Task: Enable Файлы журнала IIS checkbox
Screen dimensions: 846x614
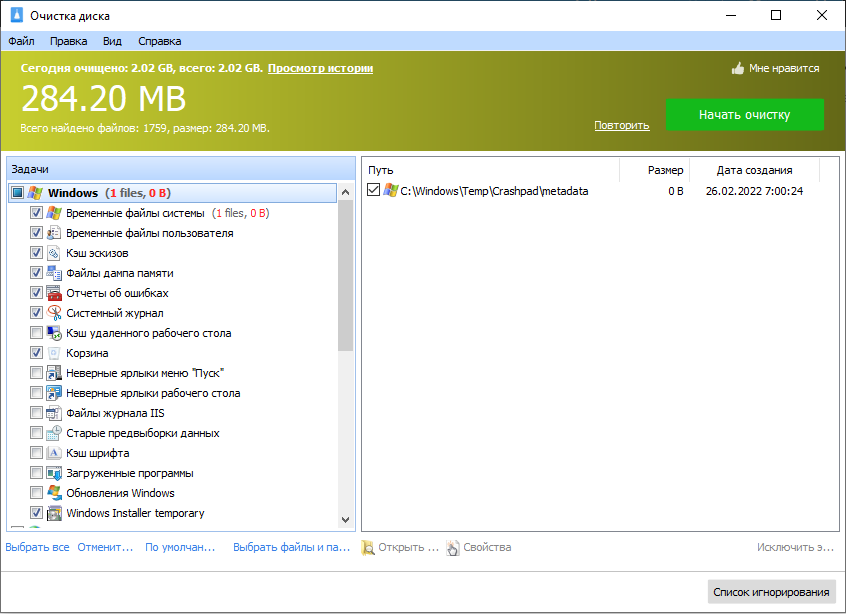Action: coord(36,412)
